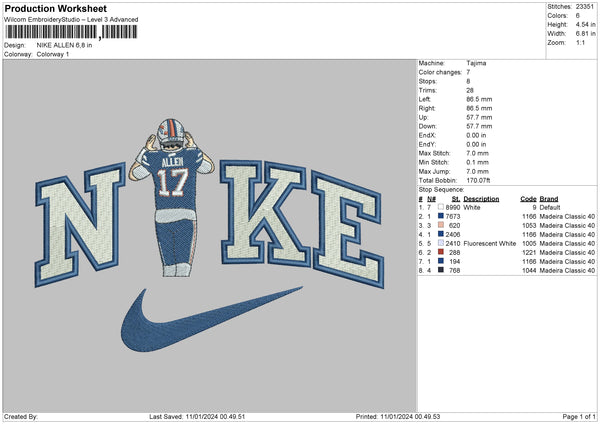Select the 'Up:' measurement 57.7 mm
Viewport: 600px width, 424px height.
[479, 117]
